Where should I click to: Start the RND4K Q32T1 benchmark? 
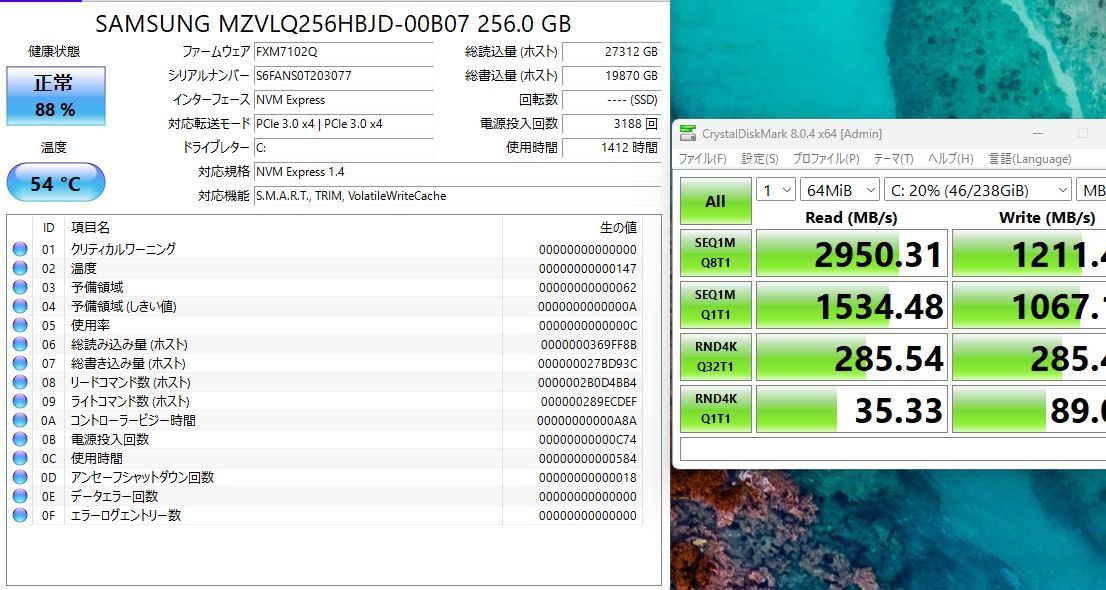pyautogui.click(x=715, y=358)
